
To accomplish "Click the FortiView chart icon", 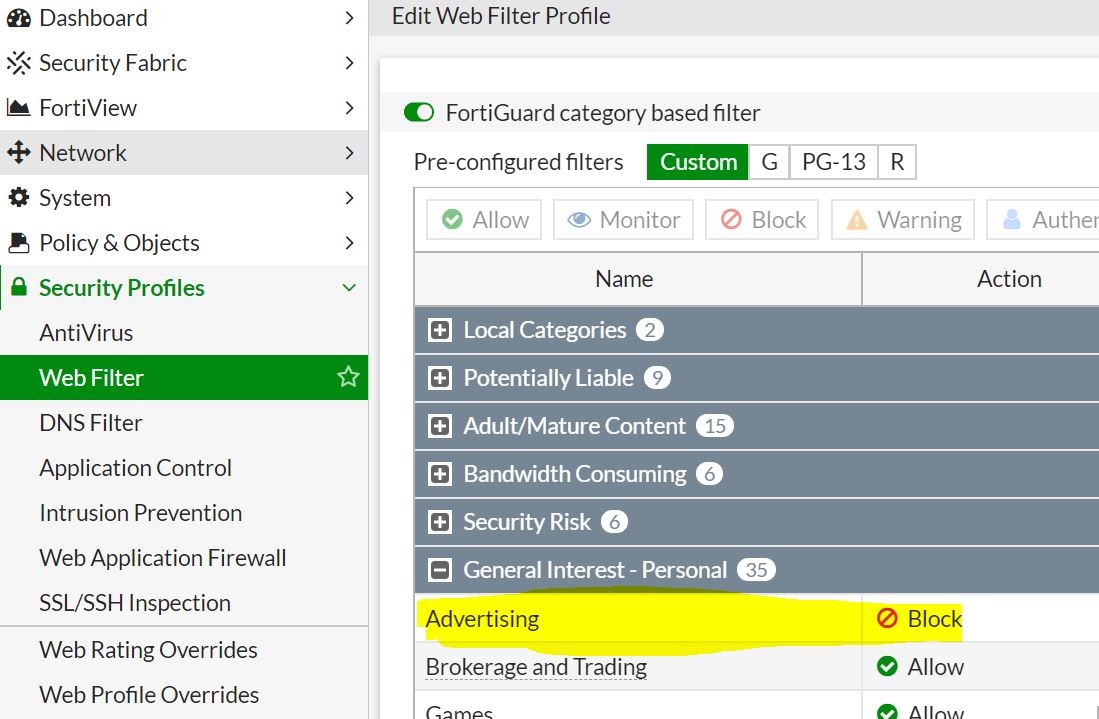I will point(19,108).
